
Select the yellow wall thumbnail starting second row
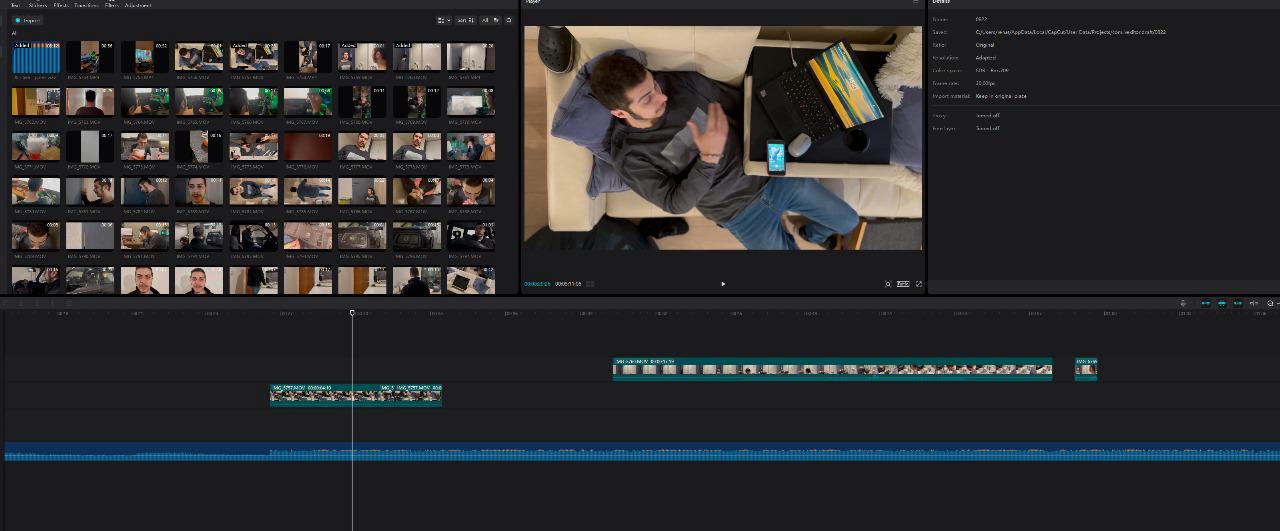point(36,102)
